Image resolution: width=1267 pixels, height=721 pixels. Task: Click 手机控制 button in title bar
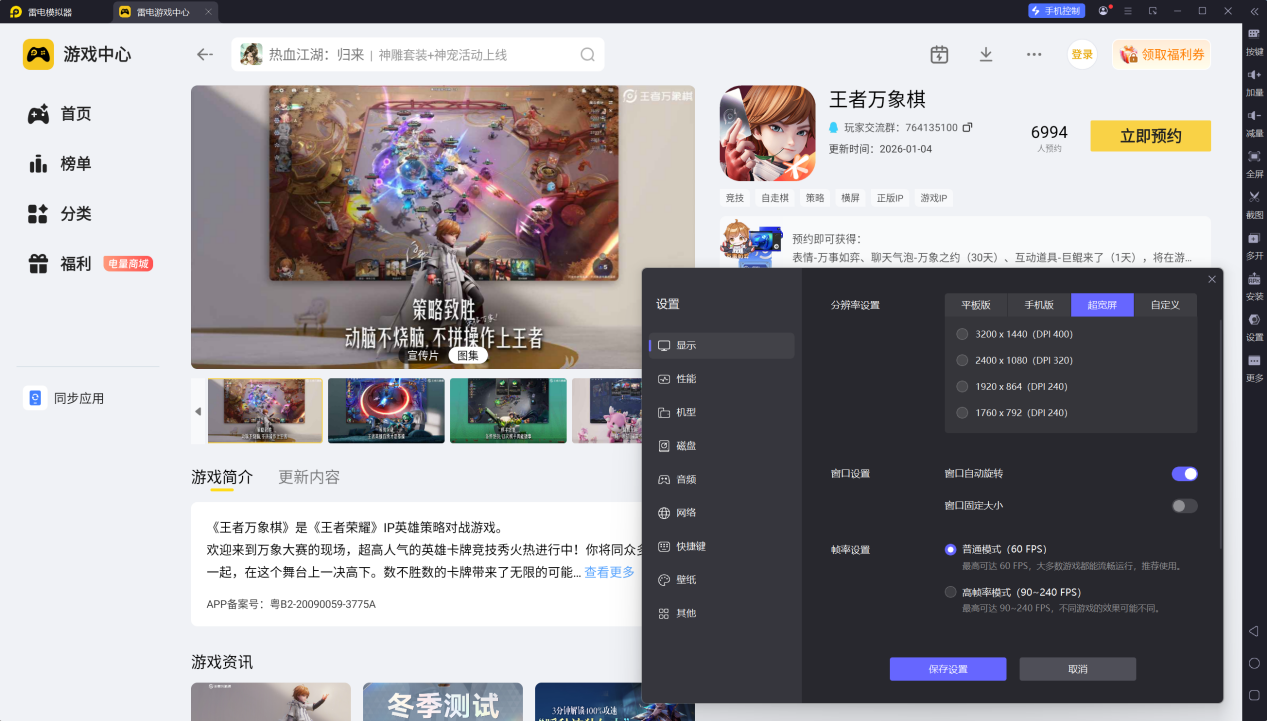(x=1056, y=11)
